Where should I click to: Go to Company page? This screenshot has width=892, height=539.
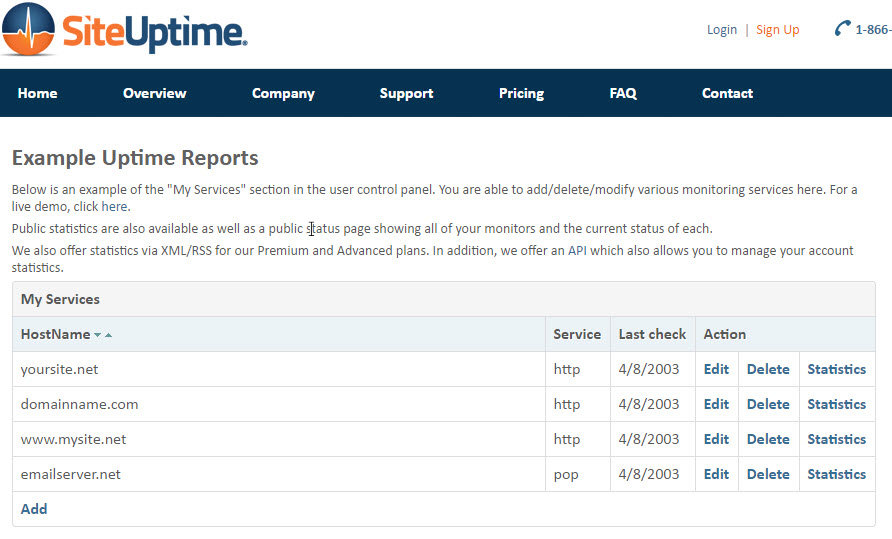[283, 93]
